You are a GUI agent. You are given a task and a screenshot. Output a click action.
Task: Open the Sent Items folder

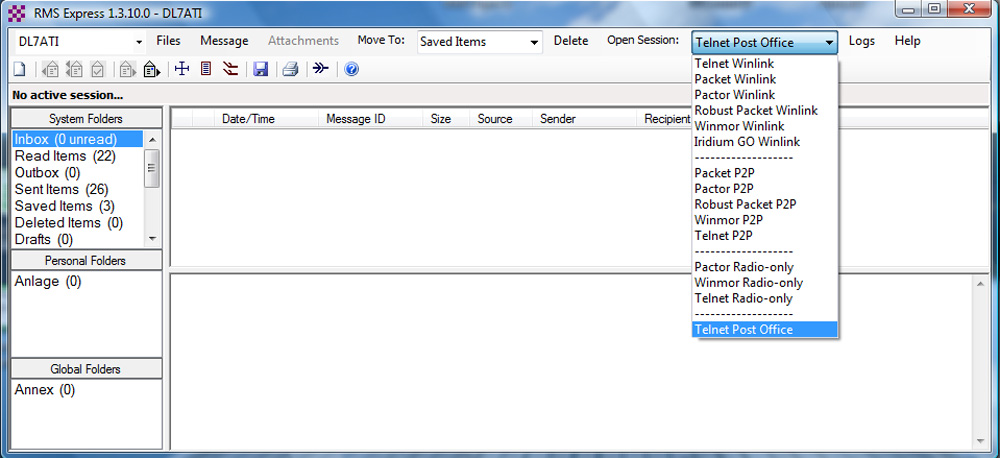(61, 189)
